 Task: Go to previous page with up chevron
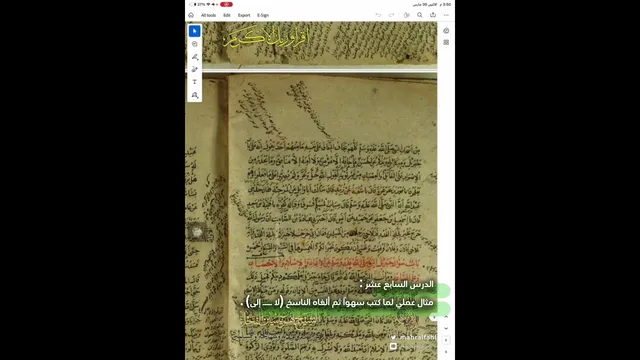[446, 317]
